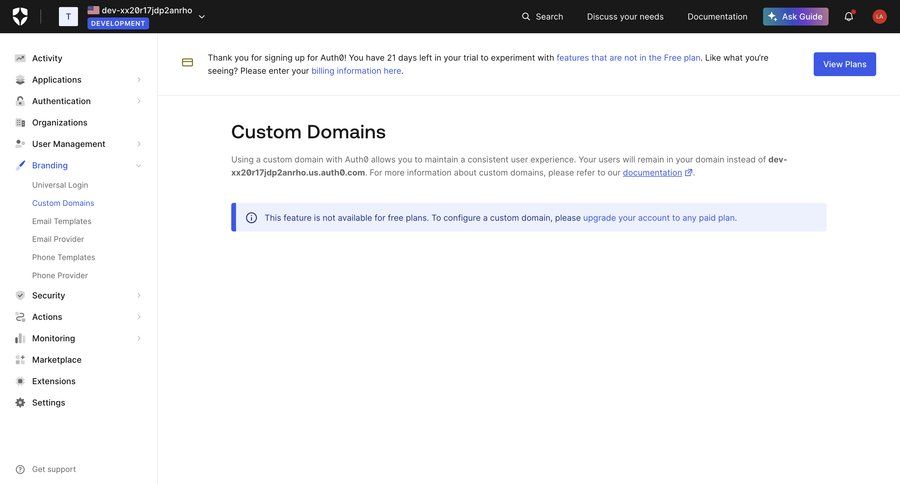Open the Marketplace sidebar label
Screen dimensions: 900x484
[57, 359]
